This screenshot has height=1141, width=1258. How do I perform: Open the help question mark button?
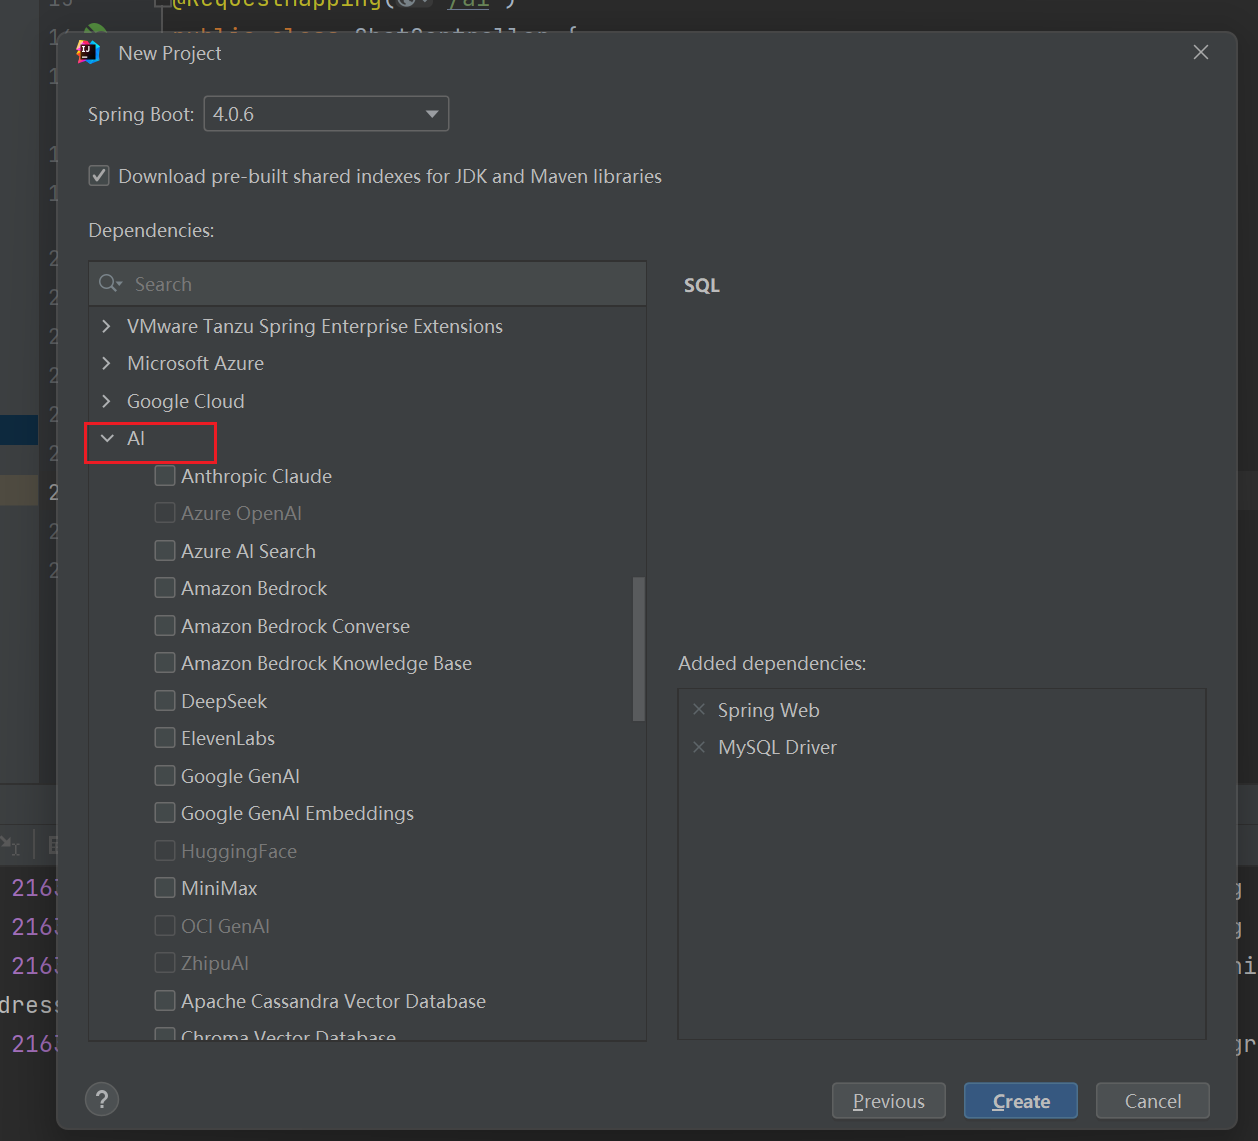102,1099
